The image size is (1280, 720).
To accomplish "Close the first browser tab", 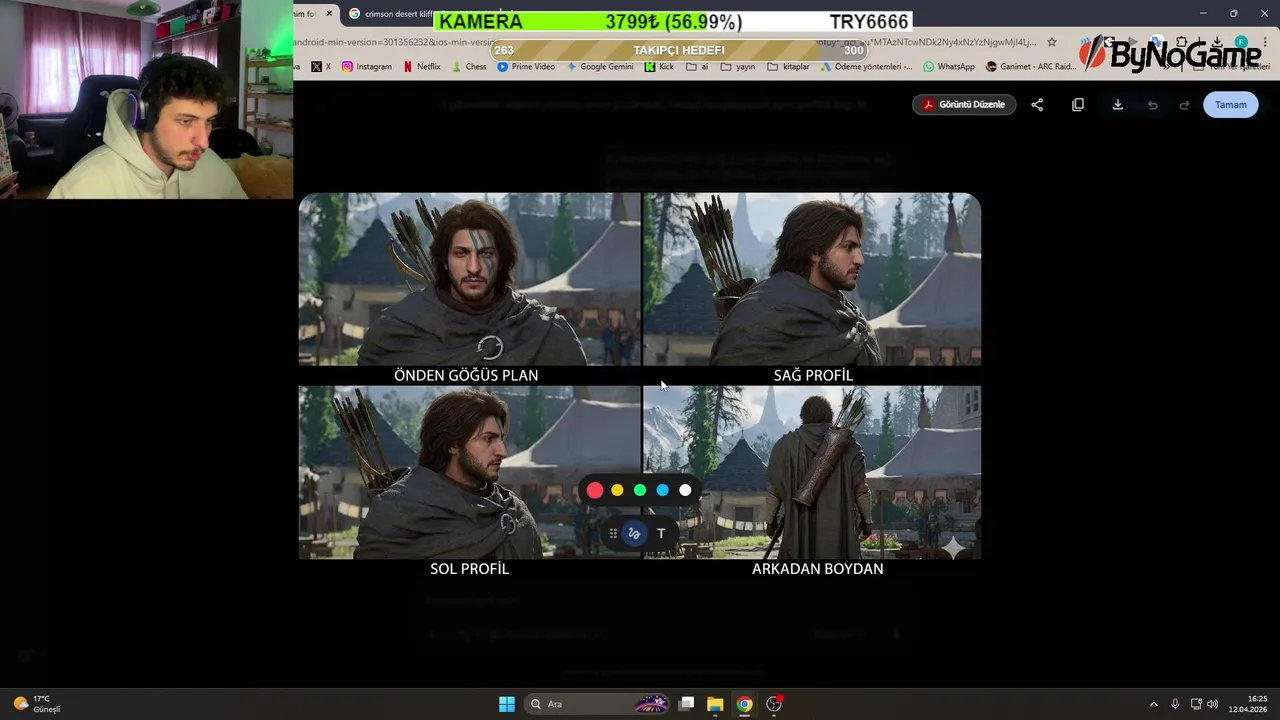I will 329,14.
